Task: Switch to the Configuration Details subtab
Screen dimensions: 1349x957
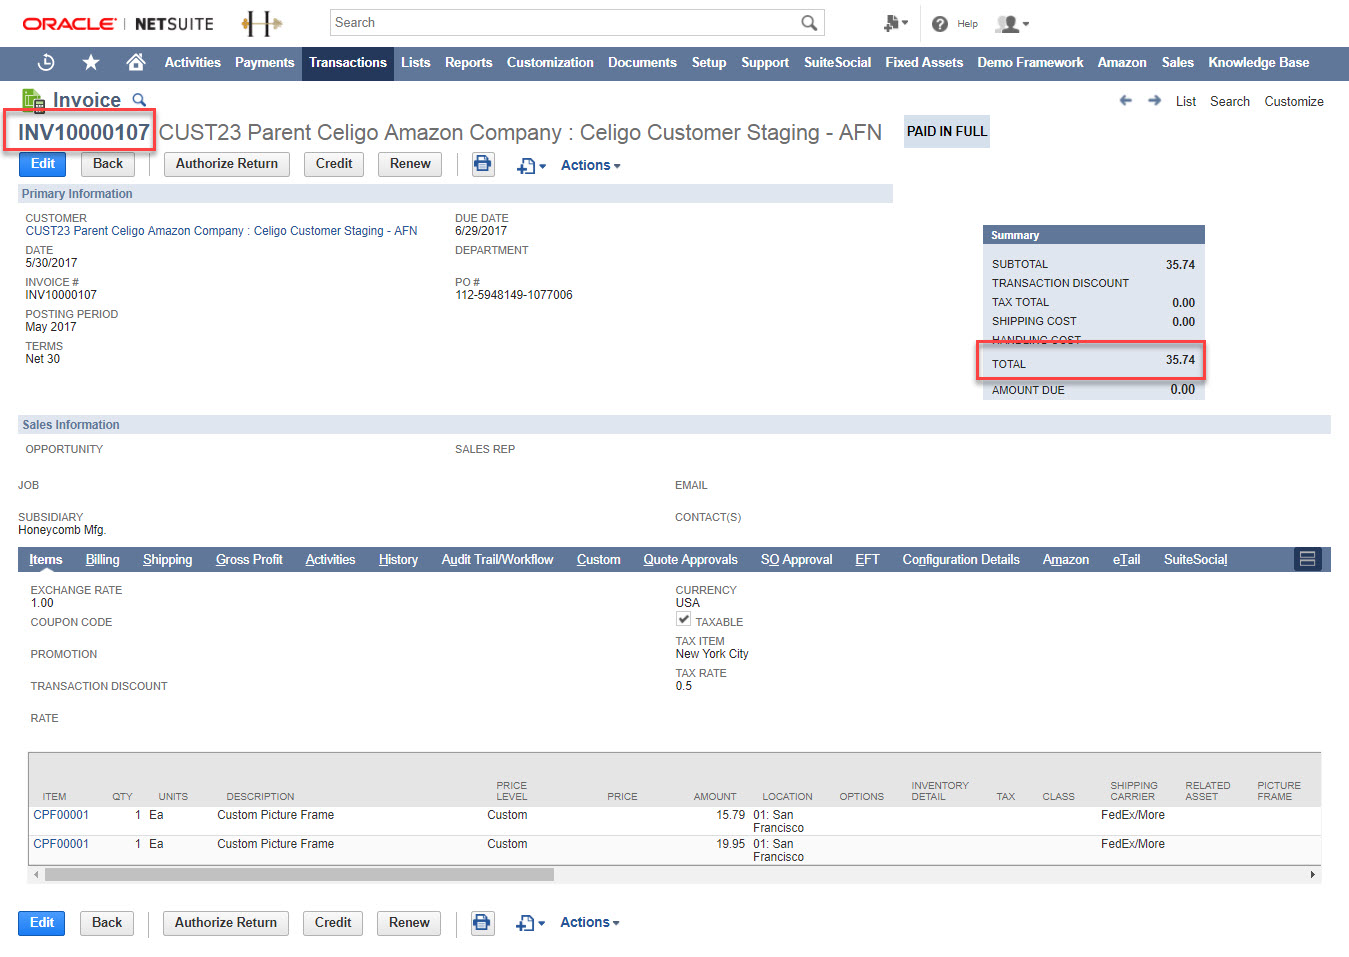Action: click(961, 560)
